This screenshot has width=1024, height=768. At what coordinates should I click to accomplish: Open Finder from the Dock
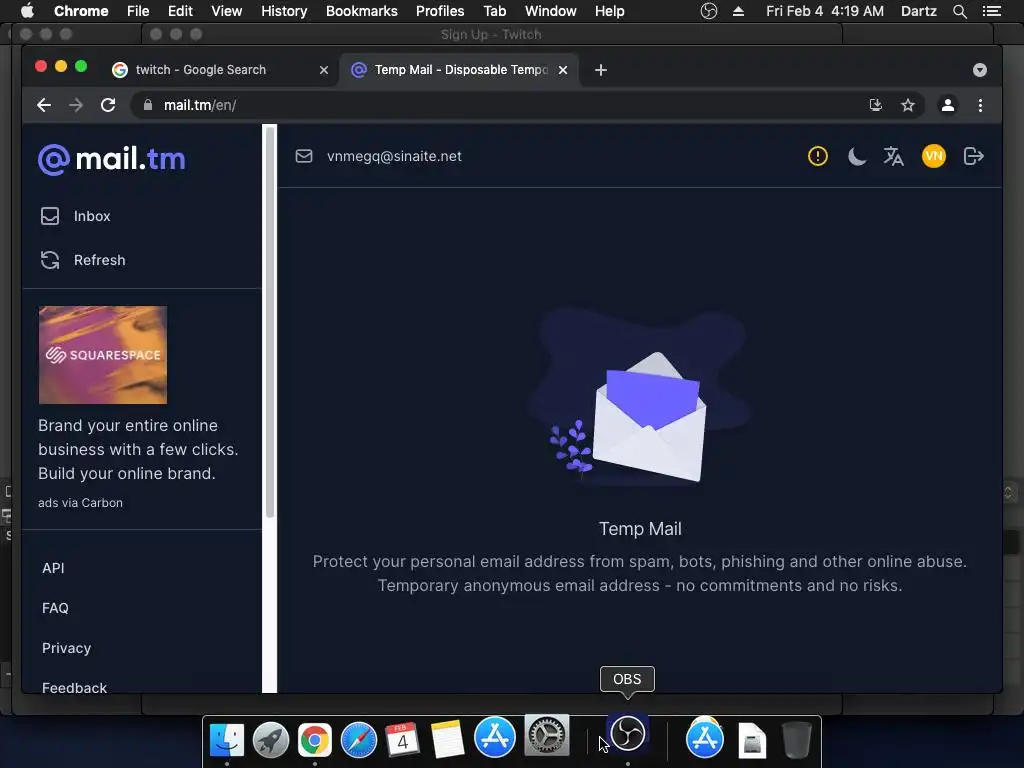pos(227,740)
